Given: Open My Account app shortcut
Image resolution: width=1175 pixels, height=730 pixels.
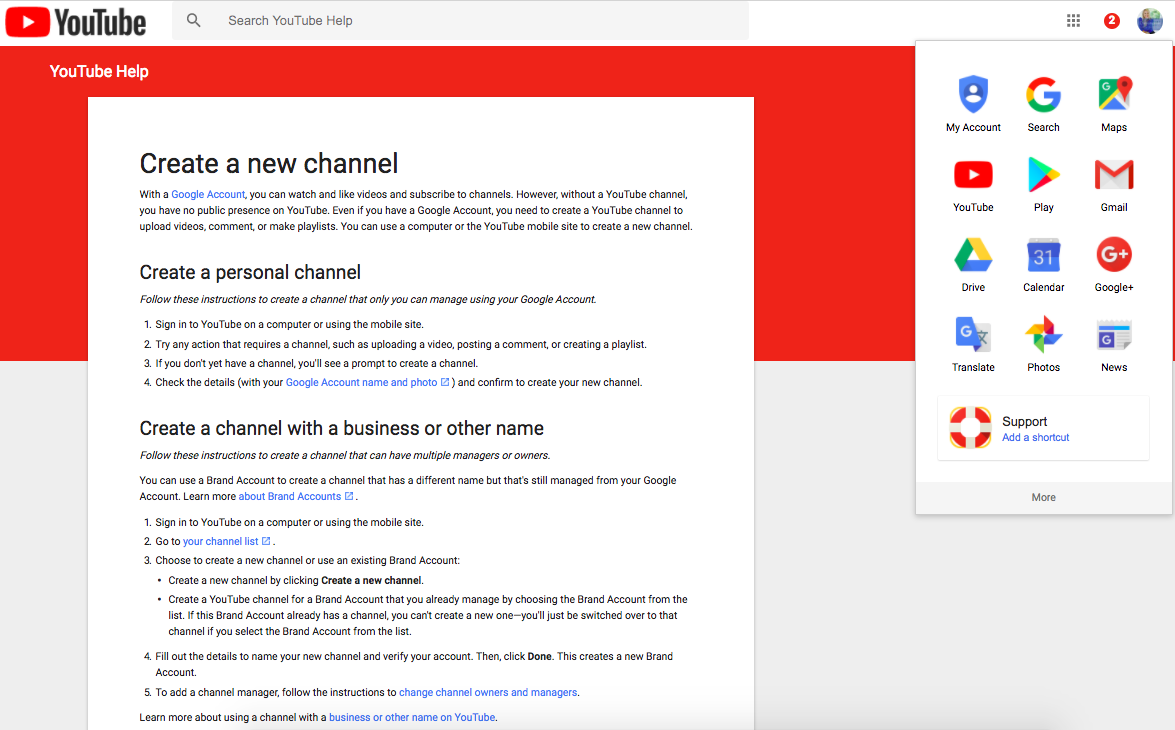Looking at the screenshot, I should [973, 103].
